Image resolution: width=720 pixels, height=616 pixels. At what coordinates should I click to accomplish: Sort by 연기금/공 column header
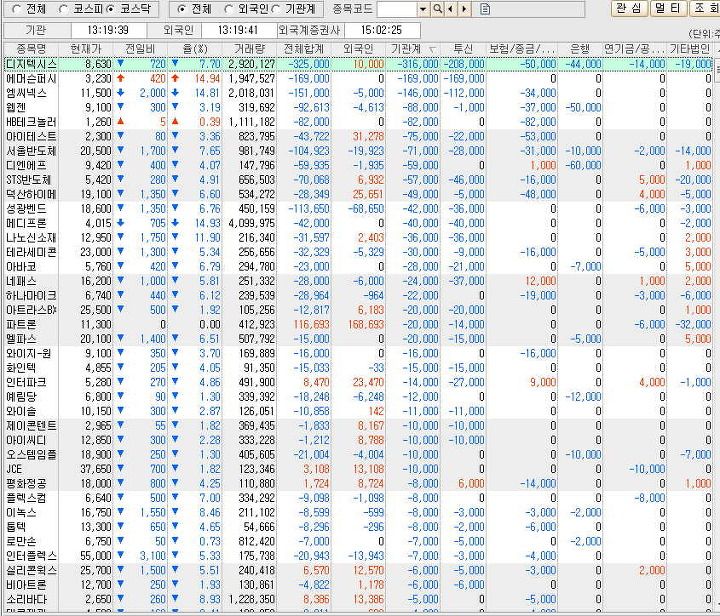click(635, 49)
